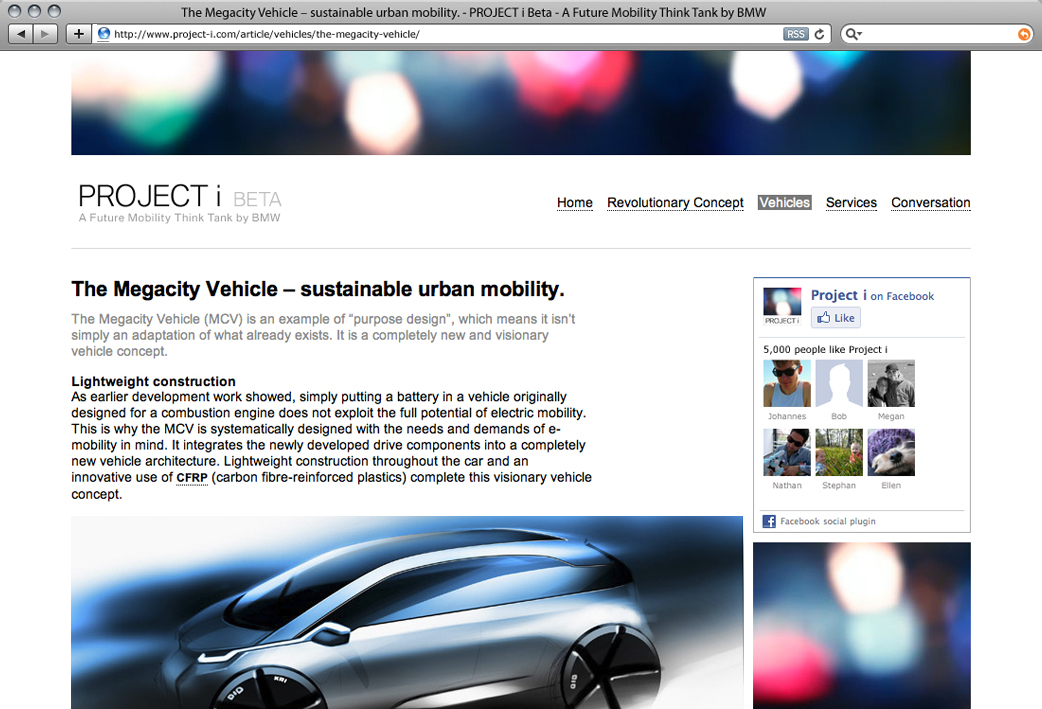Reload the page with the refresh icon

(820, 34)
